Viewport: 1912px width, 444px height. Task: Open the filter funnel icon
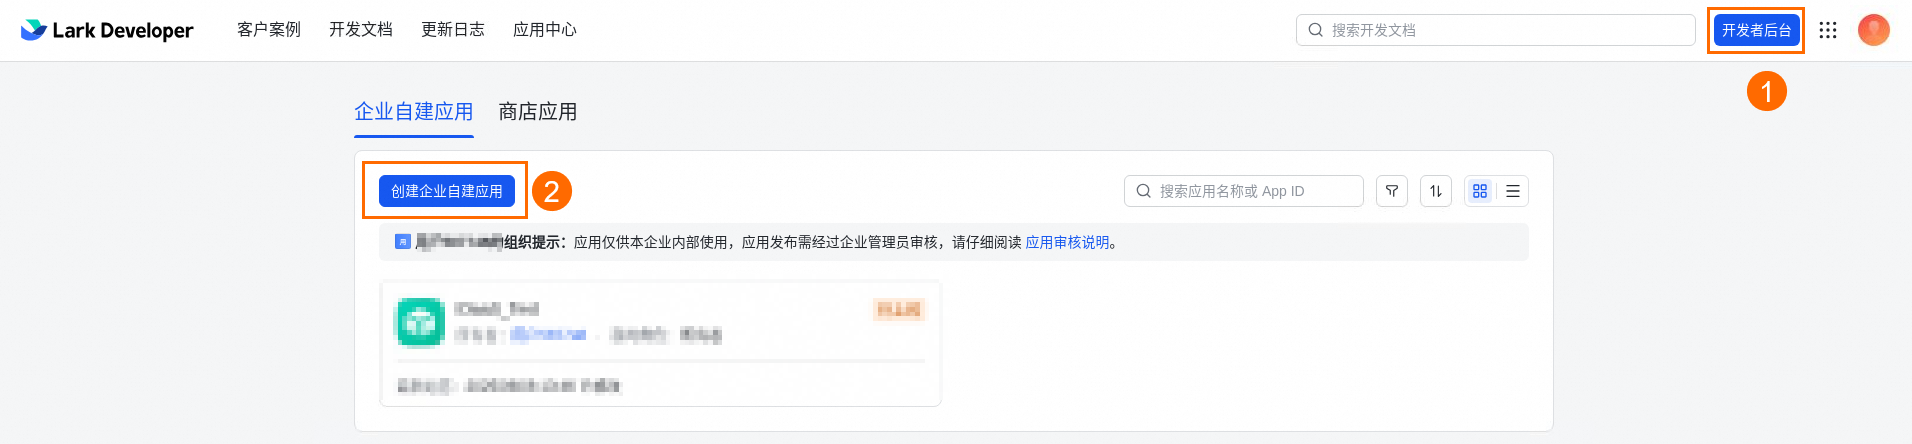coord(1392,191)
